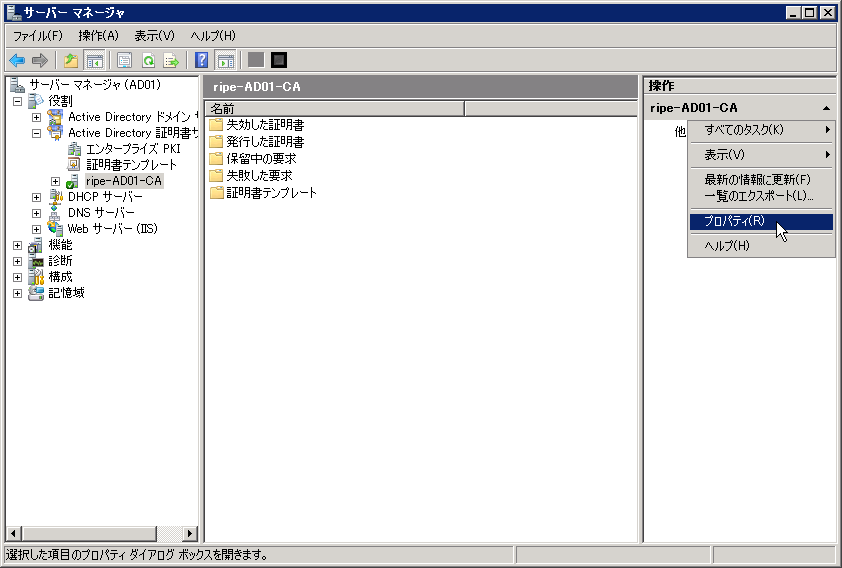842x568 pixels.
Task: Expand the DNS サーバー node
Action: pyautogui.click(x=36, y=213)
